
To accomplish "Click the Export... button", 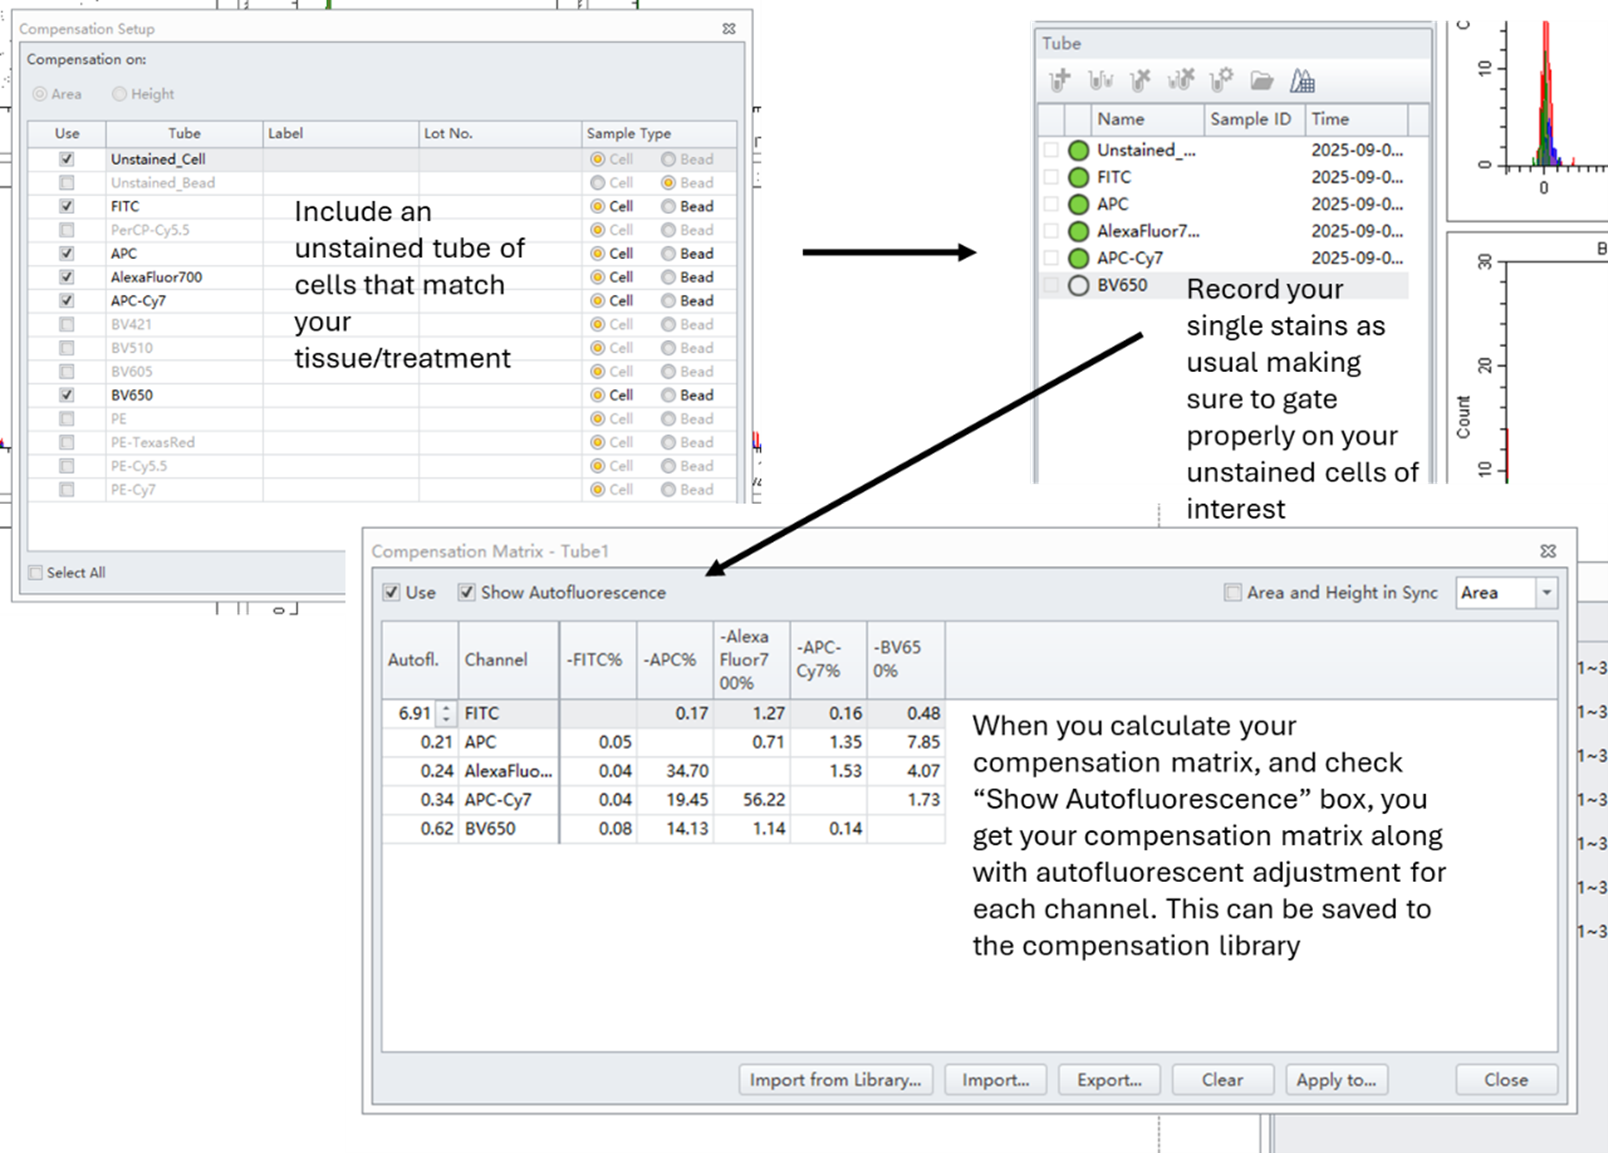I will pyautogui.click(x=1109, y=1080).
